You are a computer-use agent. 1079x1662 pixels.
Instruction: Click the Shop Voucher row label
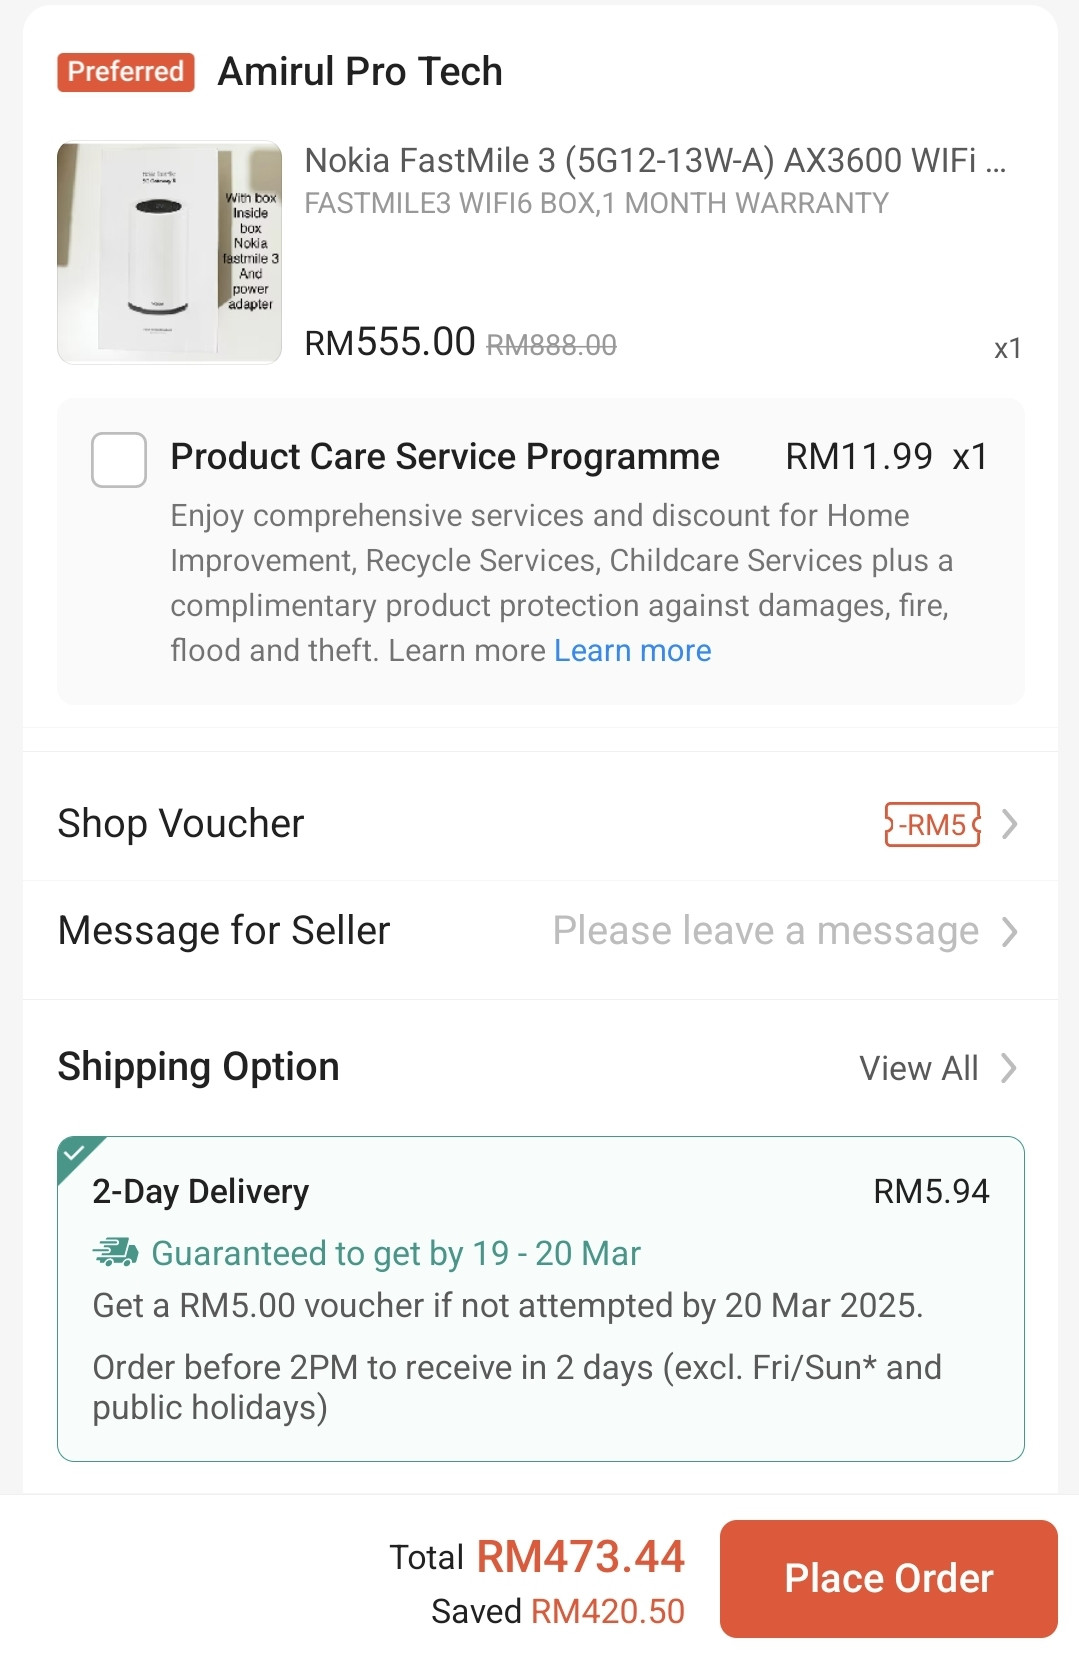click(x=181, y=824)
